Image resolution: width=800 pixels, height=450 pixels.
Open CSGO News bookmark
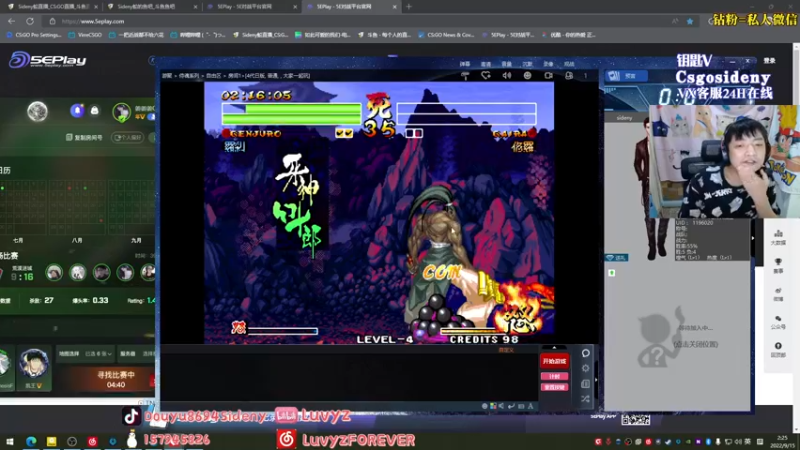[x=446, y=35]
